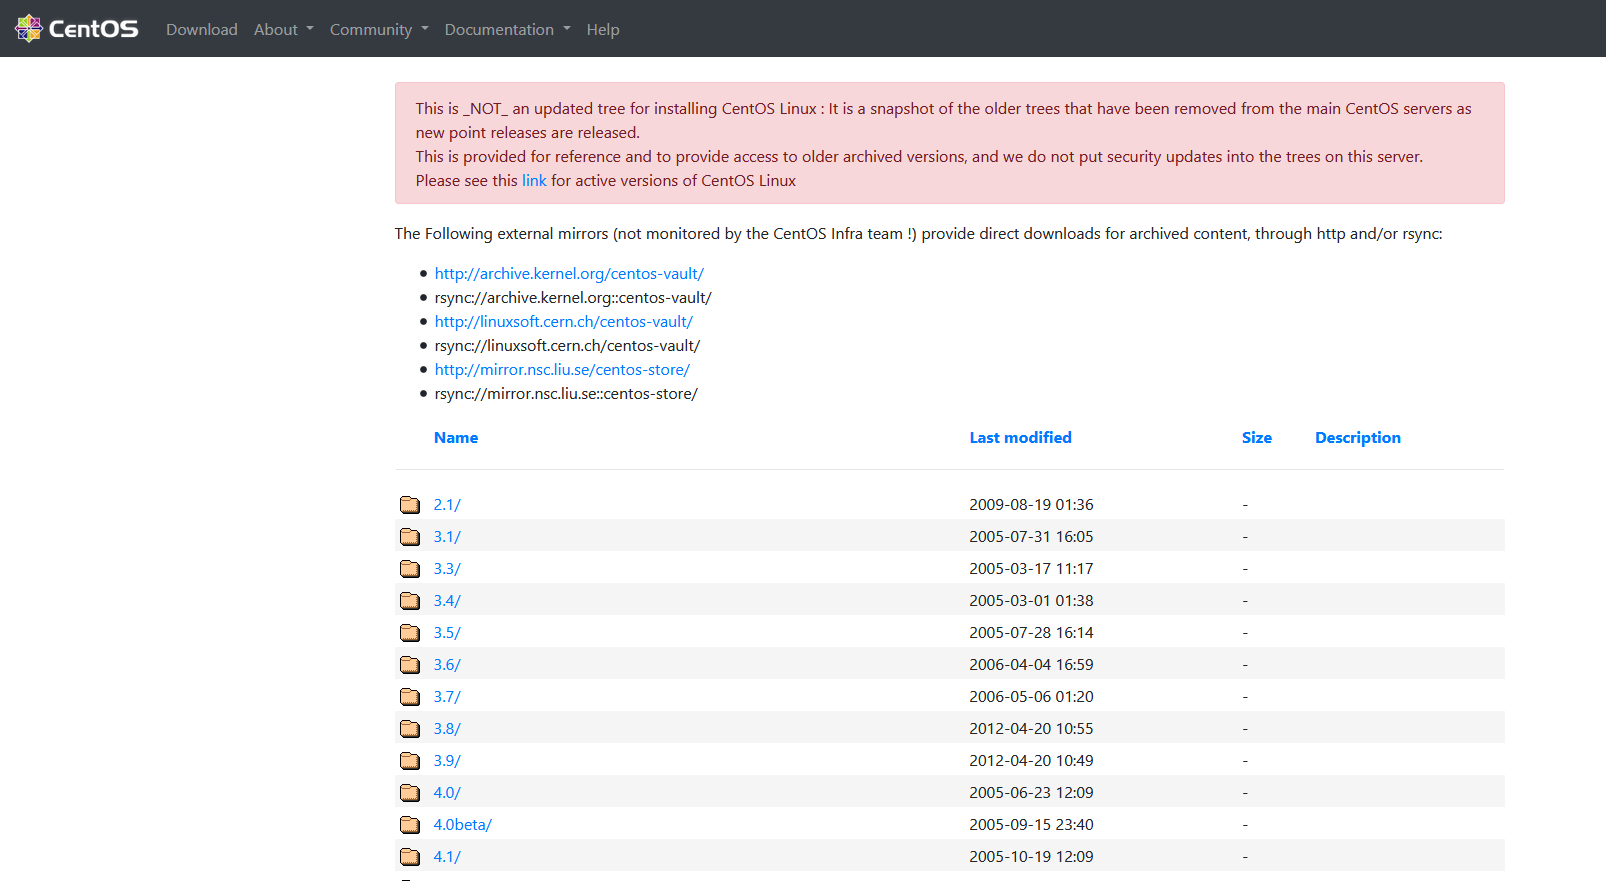This screenshot has height=881, width=1606.
Task: Open mirror.nsc.liu.se centos-store http mirror
Action: pos(562,369)
